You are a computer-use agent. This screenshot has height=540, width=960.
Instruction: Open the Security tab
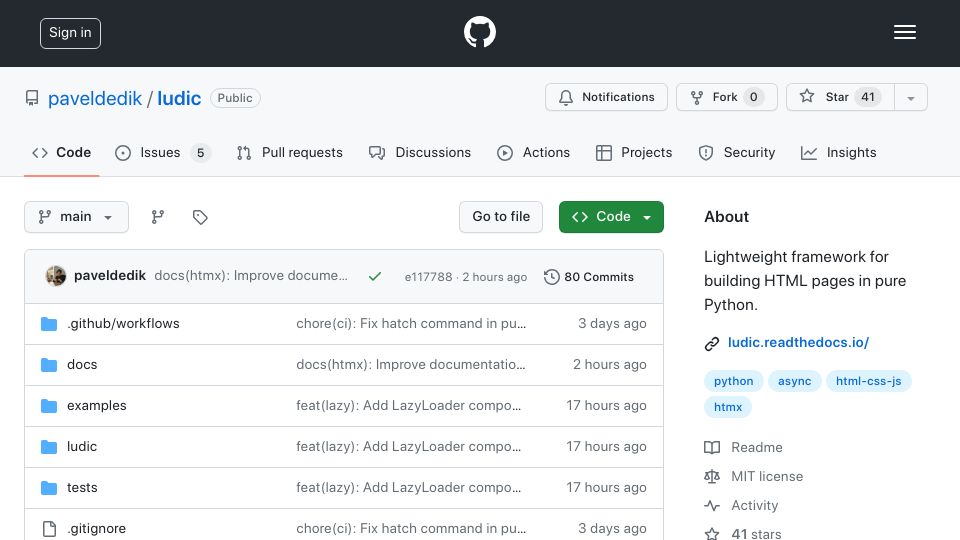(x=737, y=152)
